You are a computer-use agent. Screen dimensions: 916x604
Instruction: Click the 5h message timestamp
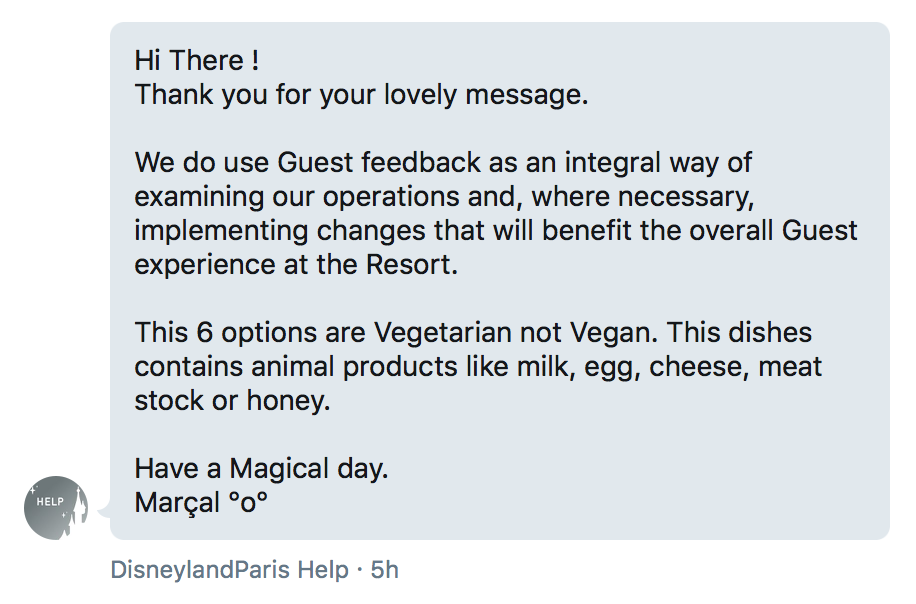pyautogui.click(x=384, y=570)
